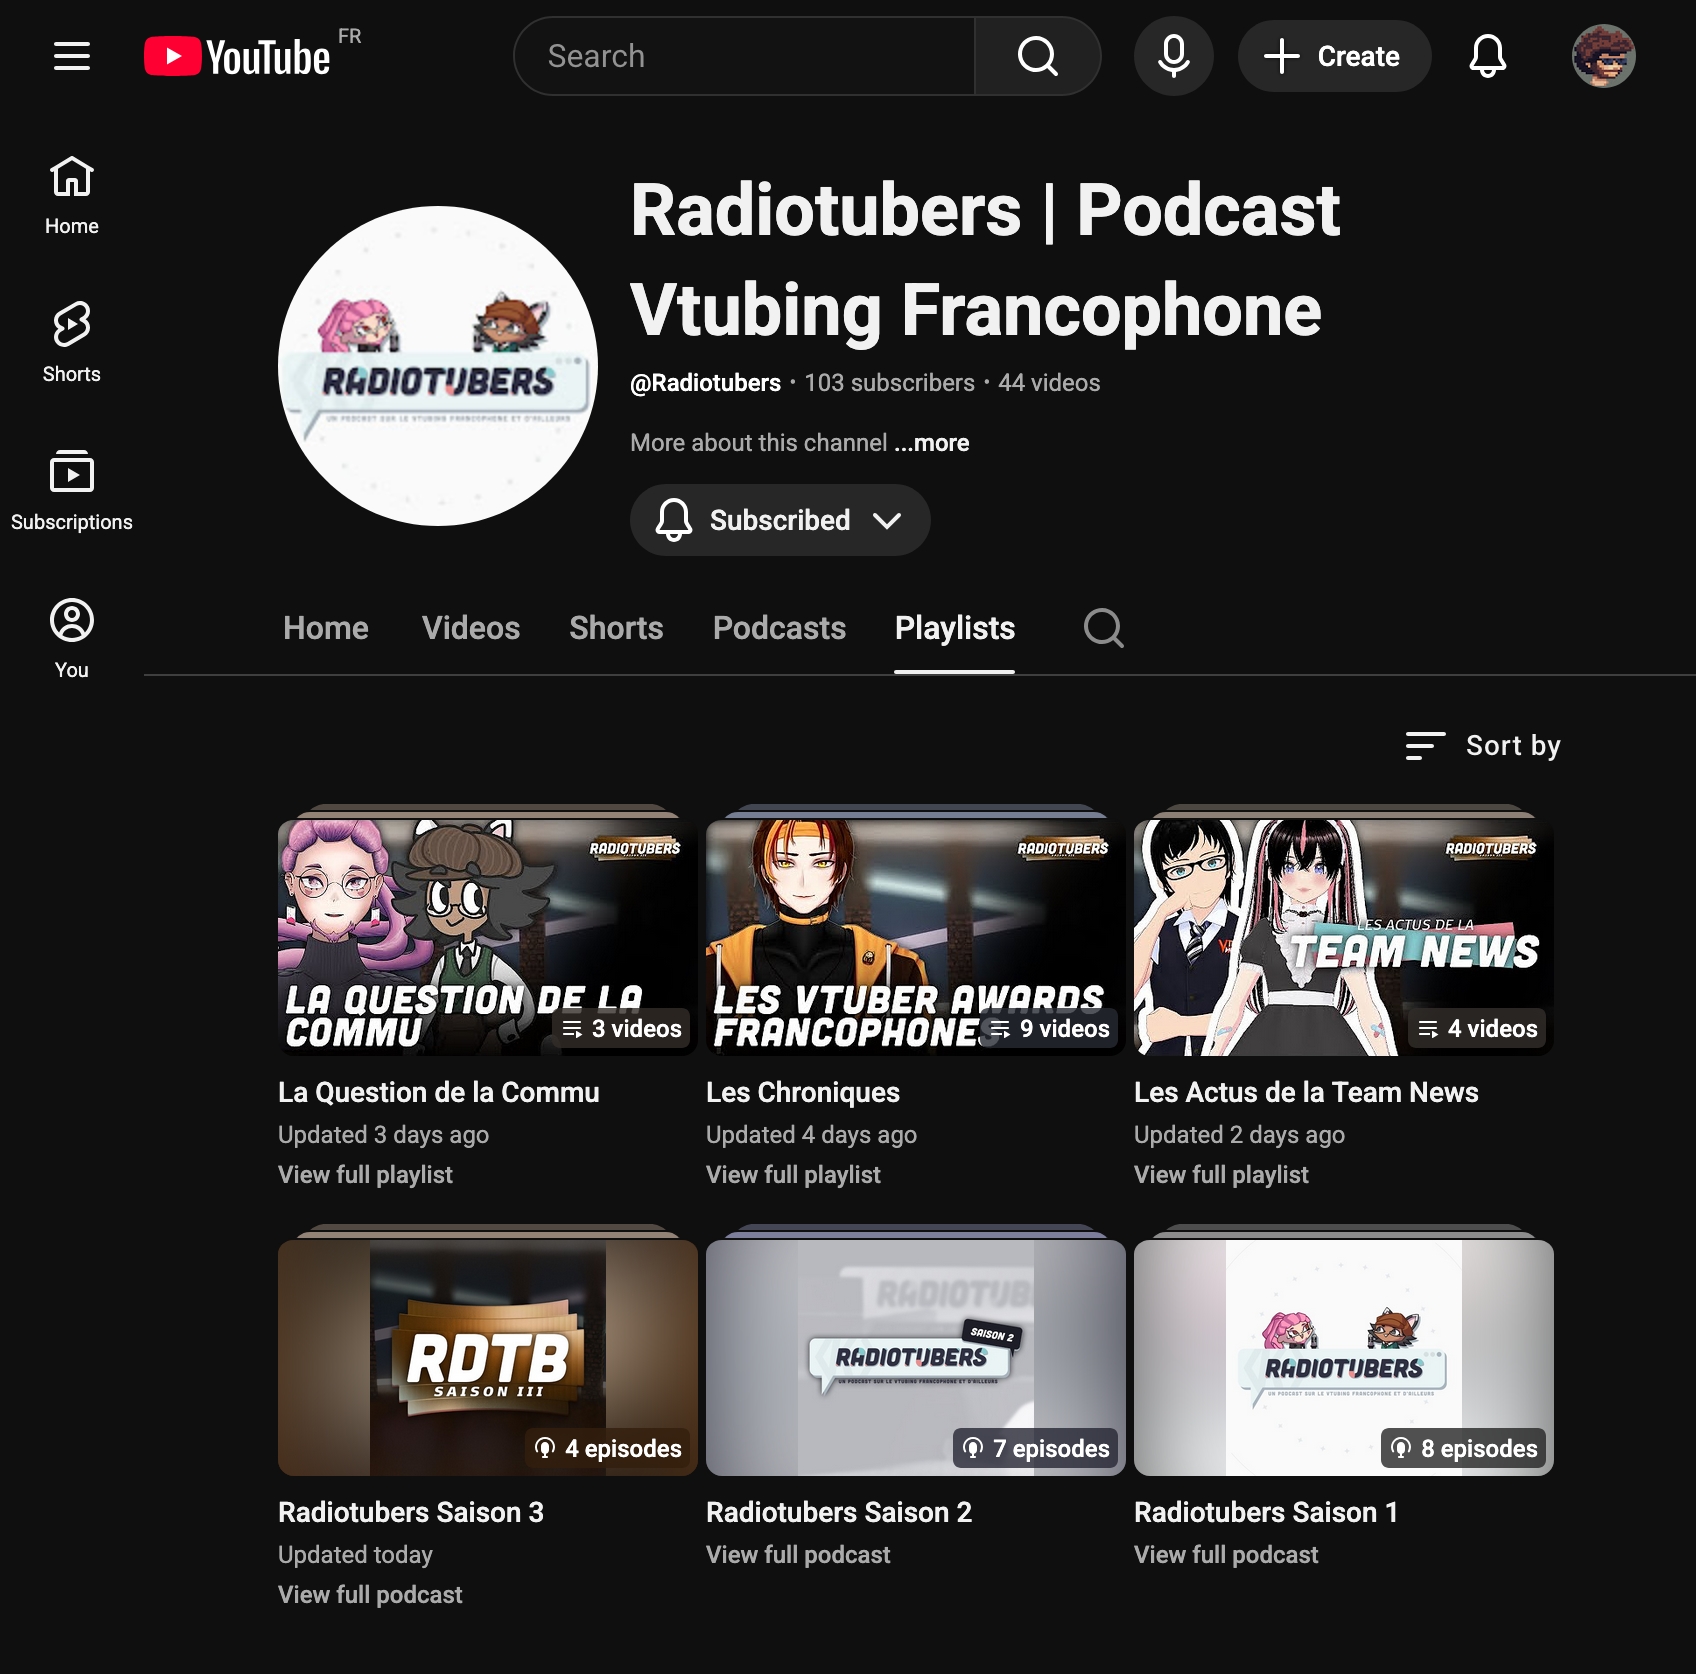1696x1674 pixels.
Task: Open the hamburger guide menu
Action: pos(72,56)
